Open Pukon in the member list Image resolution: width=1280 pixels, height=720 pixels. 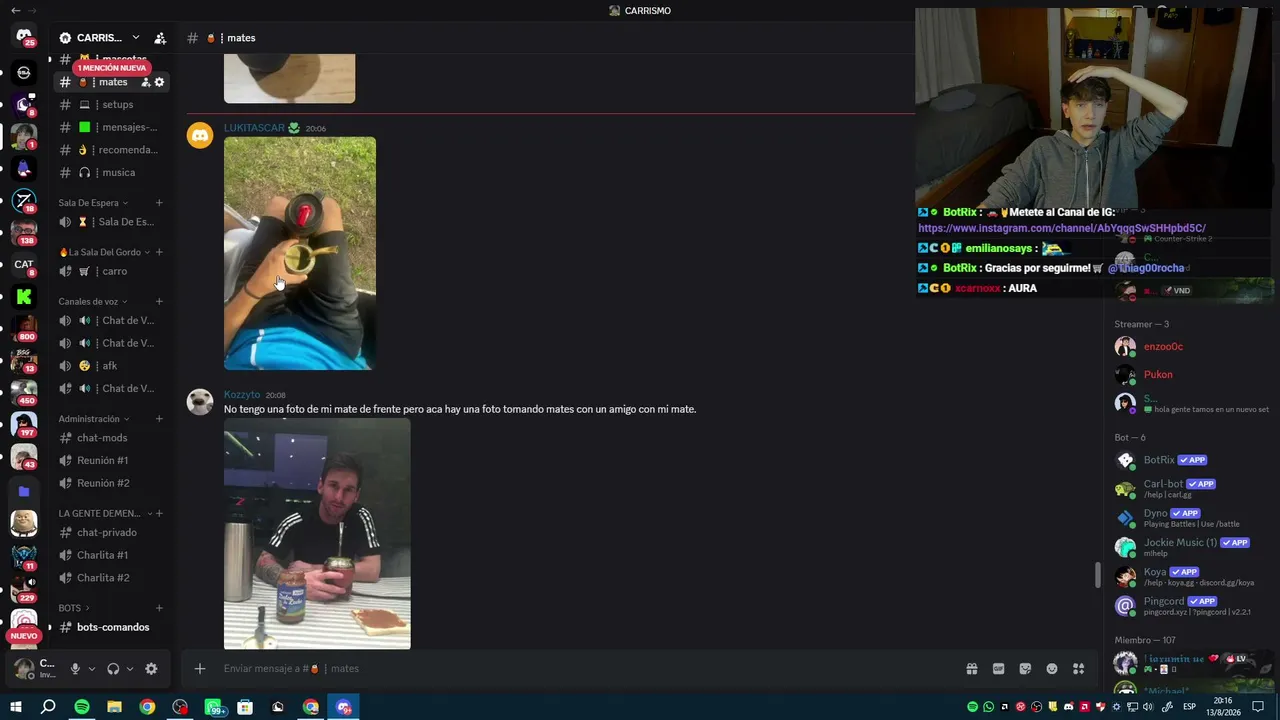point(1158,375)
